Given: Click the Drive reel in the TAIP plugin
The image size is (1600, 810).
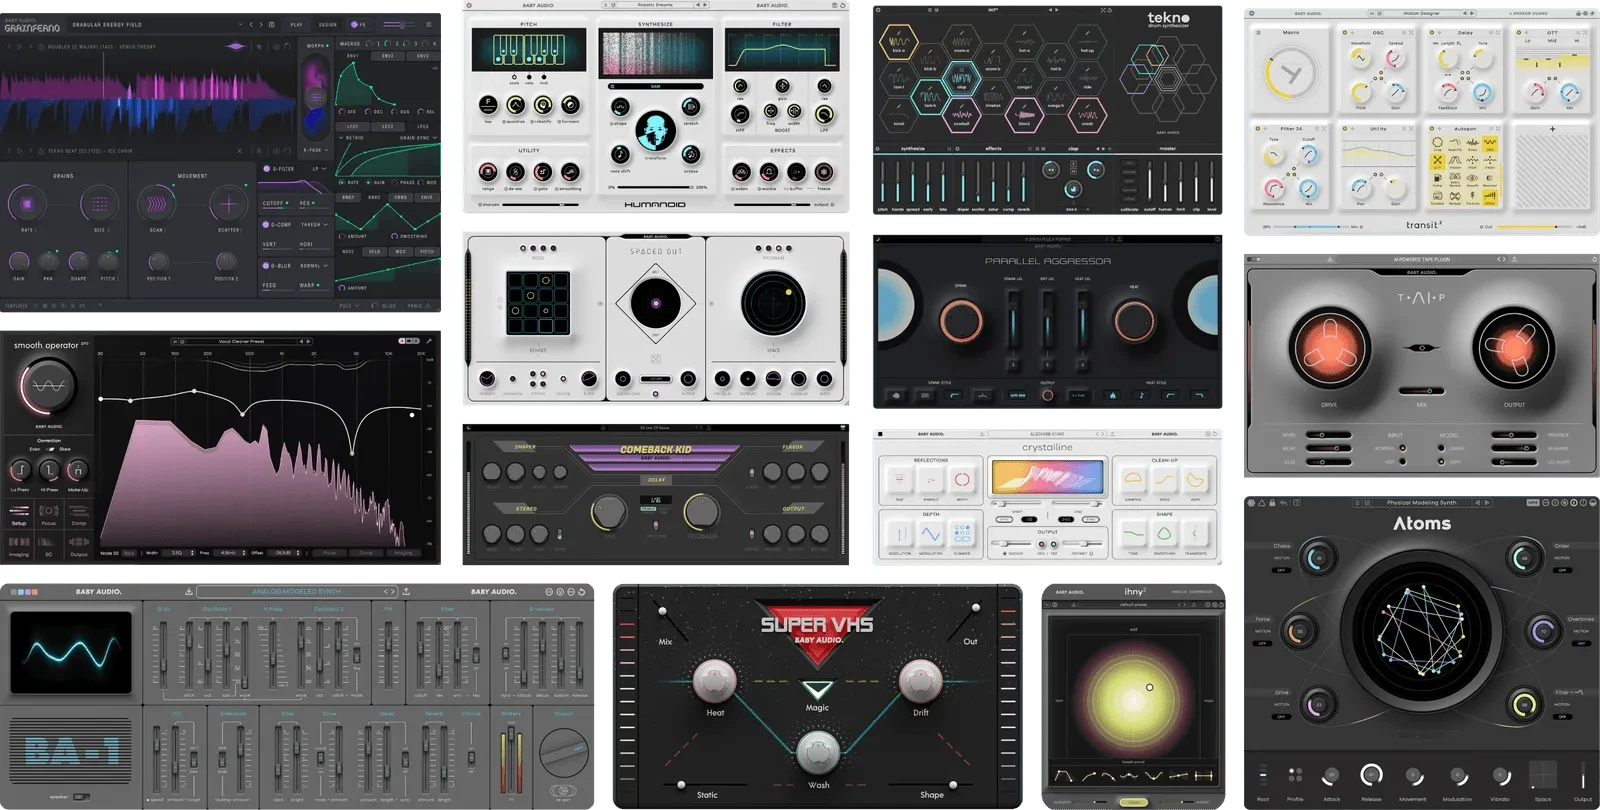Looking at the screenshot, I should point(1329,350).
